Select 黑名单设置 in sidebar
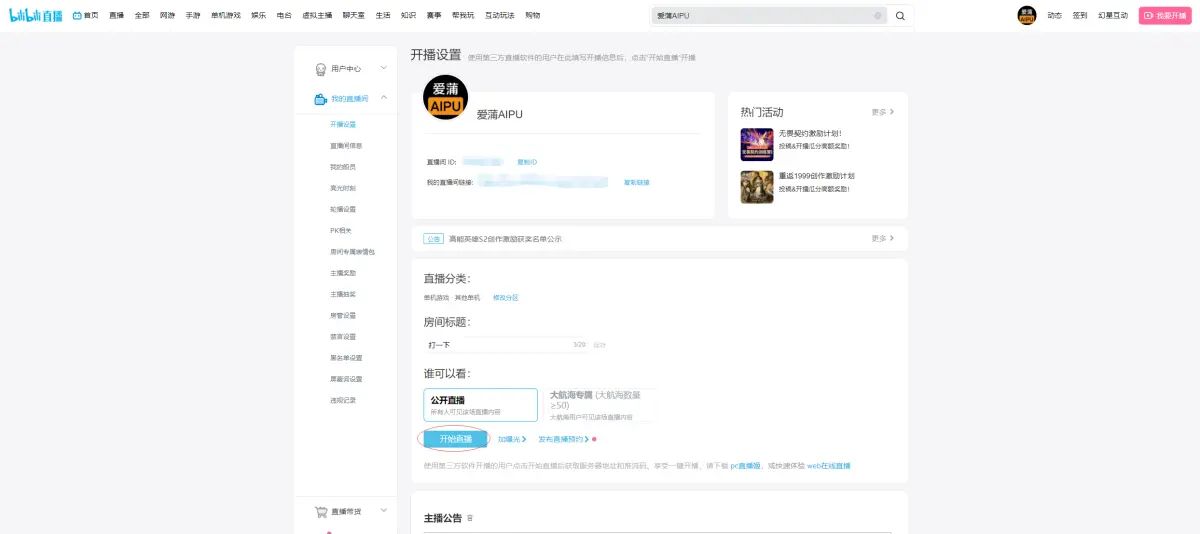The width and height of the screenshot is (1200, 534). click(x=346, y=358)
